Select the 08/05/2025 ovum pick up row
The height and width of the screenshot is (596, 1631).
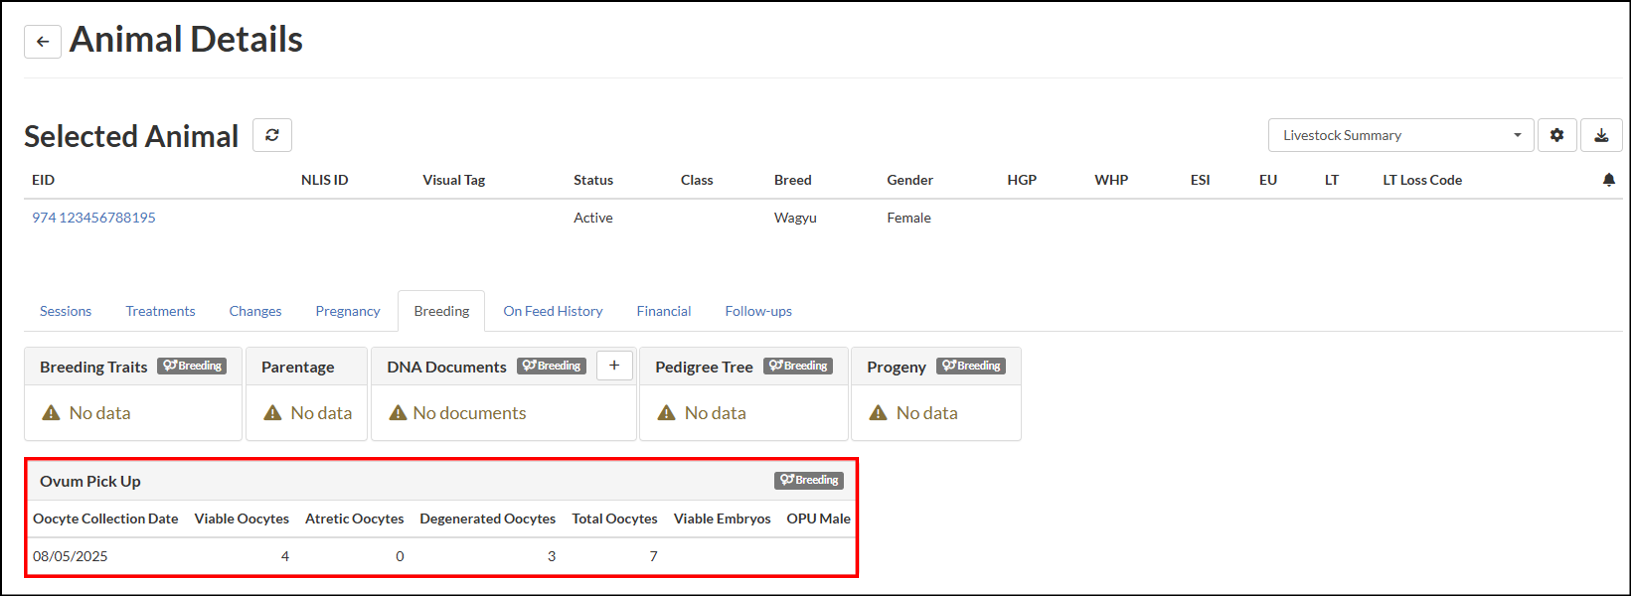tap(441, 556)
